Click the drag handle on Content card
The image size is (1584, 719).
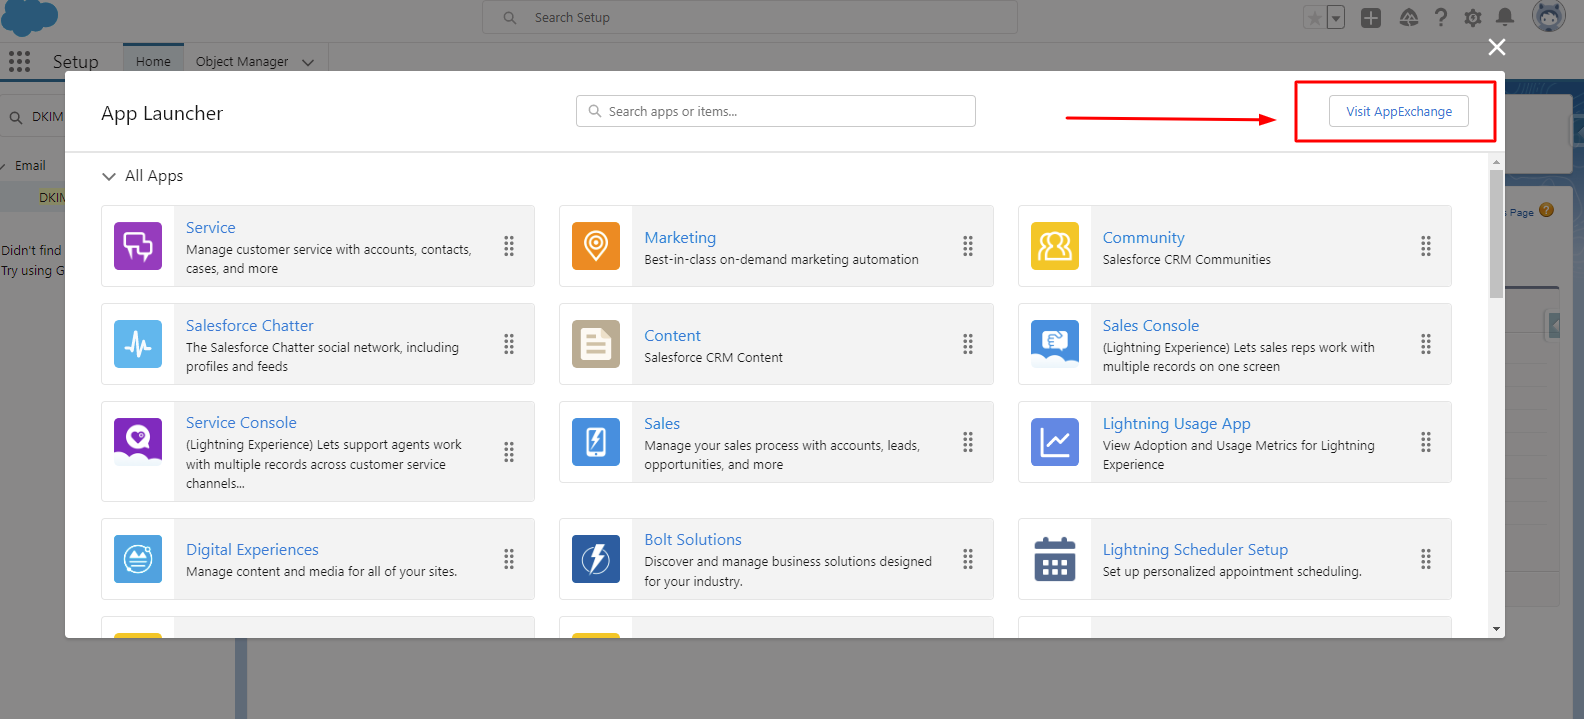[968, 344]
